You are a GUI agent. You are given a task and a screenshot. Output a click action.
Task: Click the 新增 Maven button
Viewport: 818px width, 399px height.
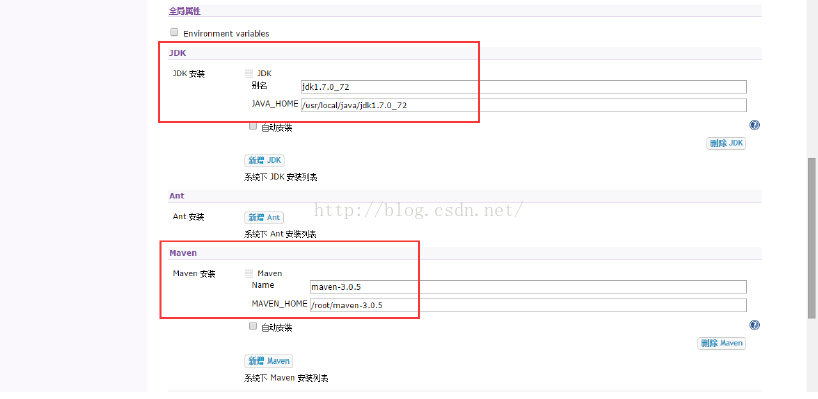pos(269,360)
